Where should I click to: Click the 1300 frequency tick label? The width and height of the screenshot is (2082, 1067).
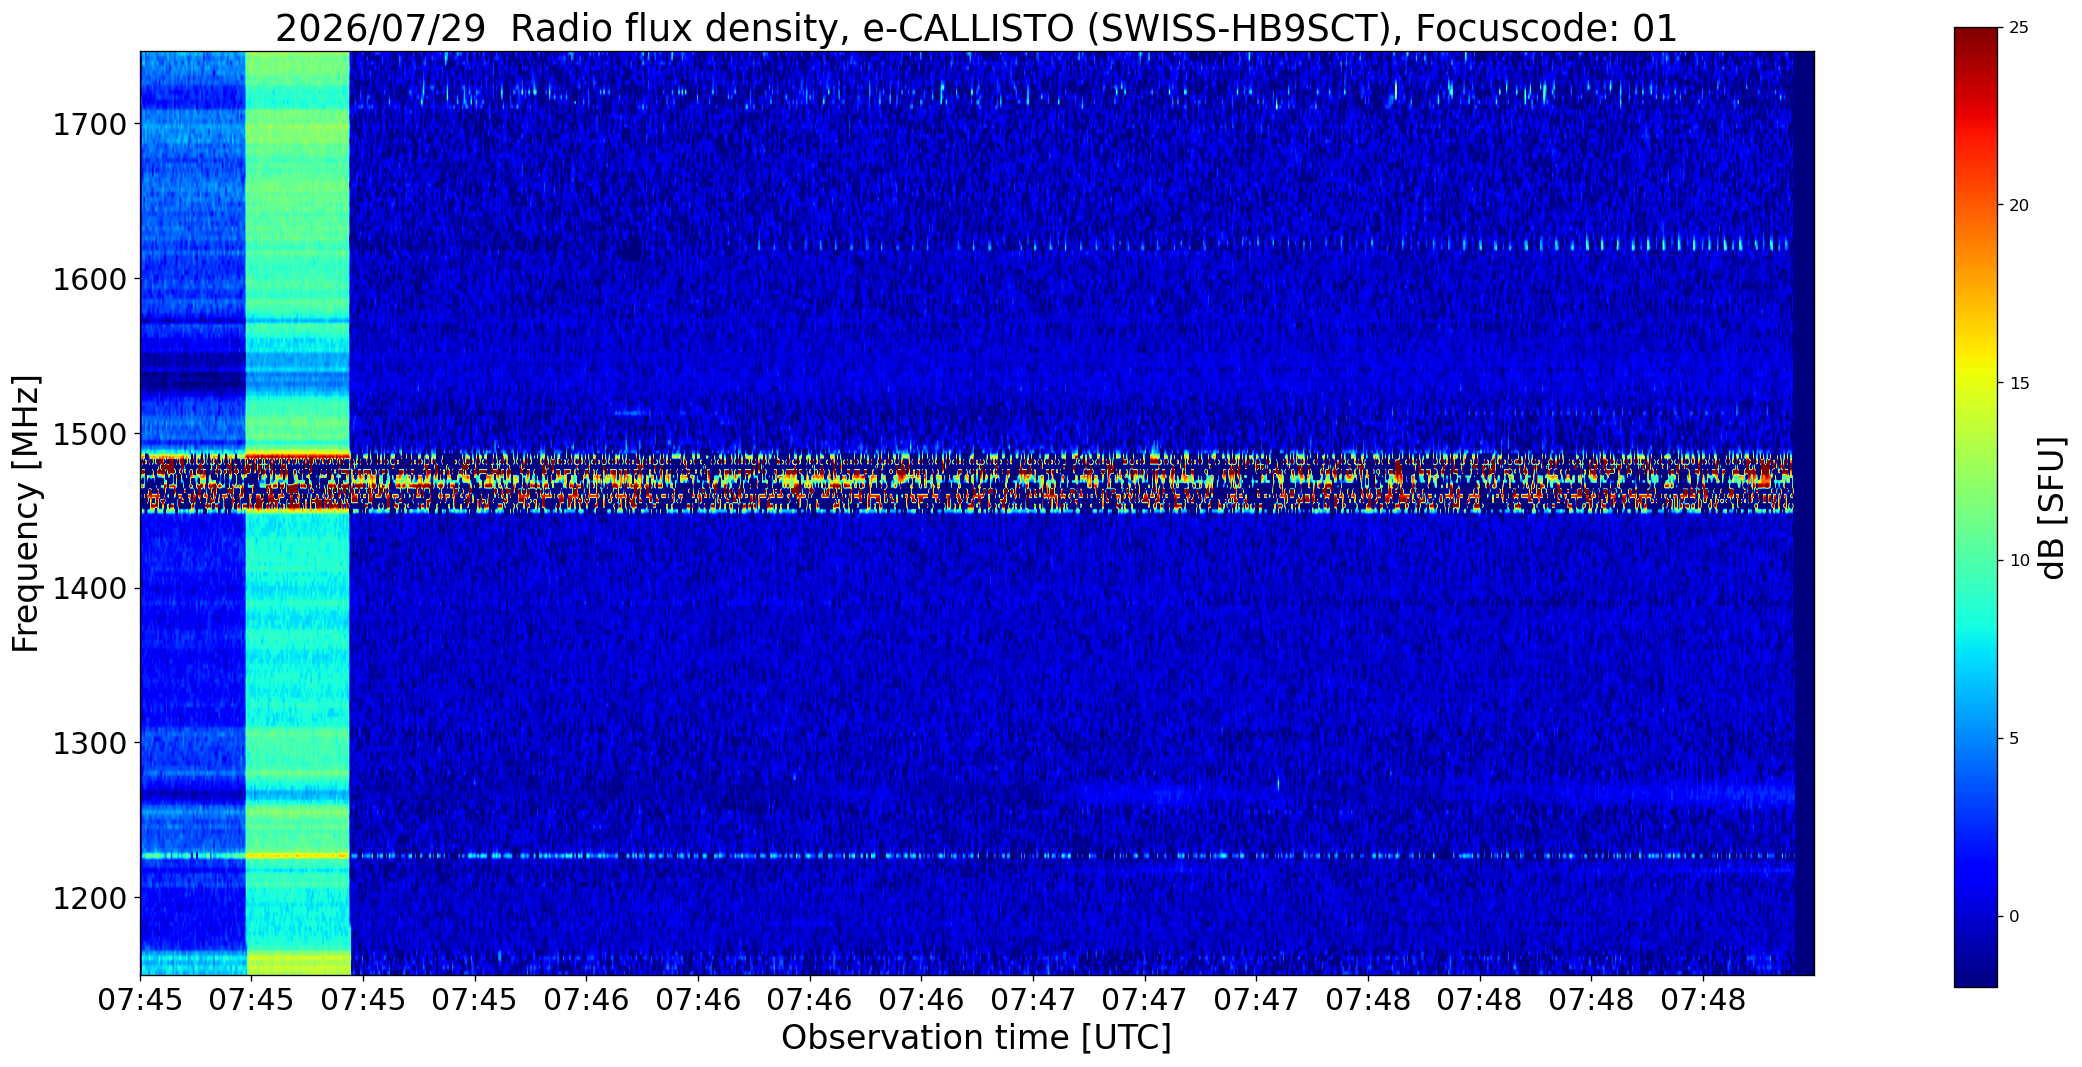pyautogui.click(x=90, y=744)
